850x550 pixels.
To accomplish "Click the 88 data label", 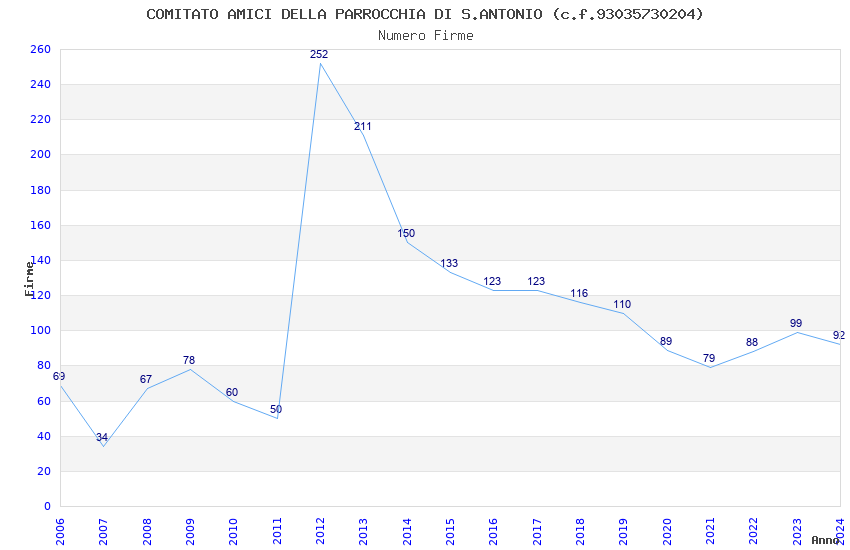I will coord(752,342).
